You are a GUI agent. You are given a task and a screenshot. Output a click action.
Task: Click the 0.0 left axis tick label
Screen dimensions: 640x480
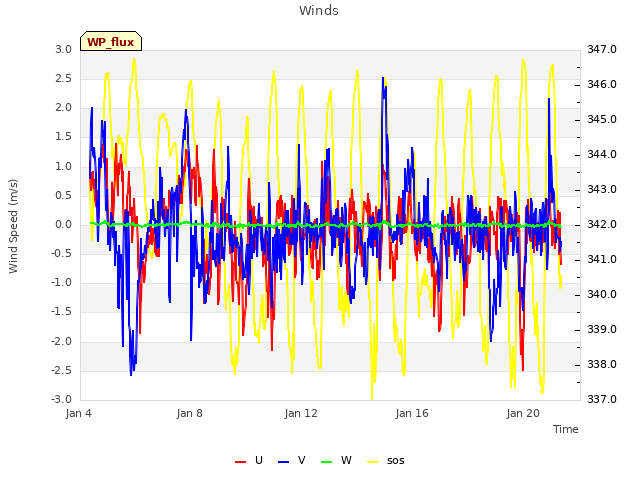(64, 224)
